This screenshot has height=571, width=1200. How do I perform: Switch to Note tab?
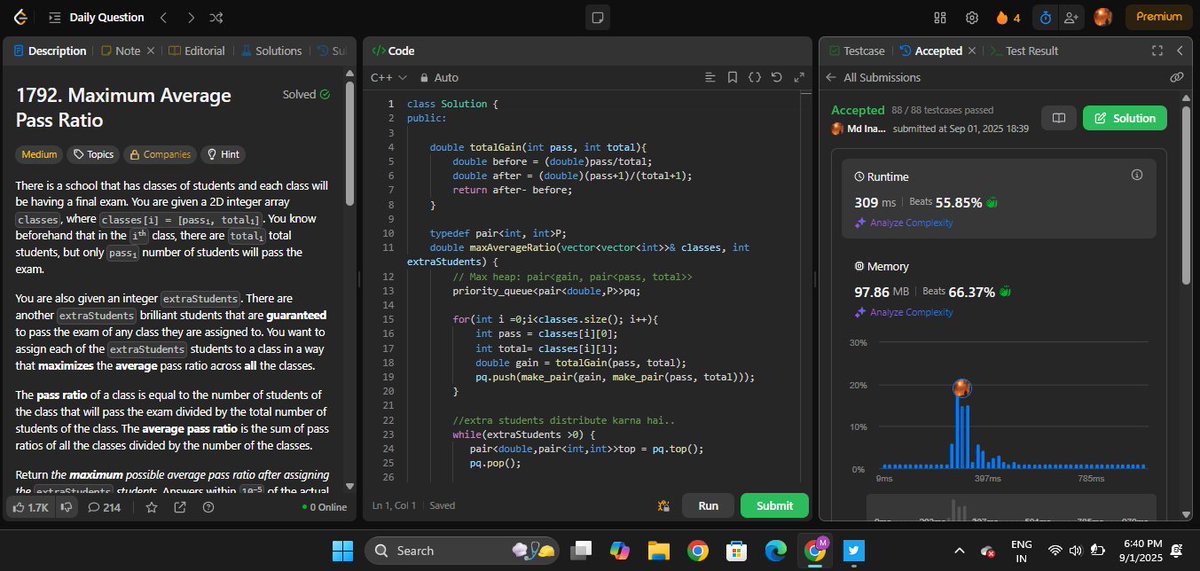point(120,51)
